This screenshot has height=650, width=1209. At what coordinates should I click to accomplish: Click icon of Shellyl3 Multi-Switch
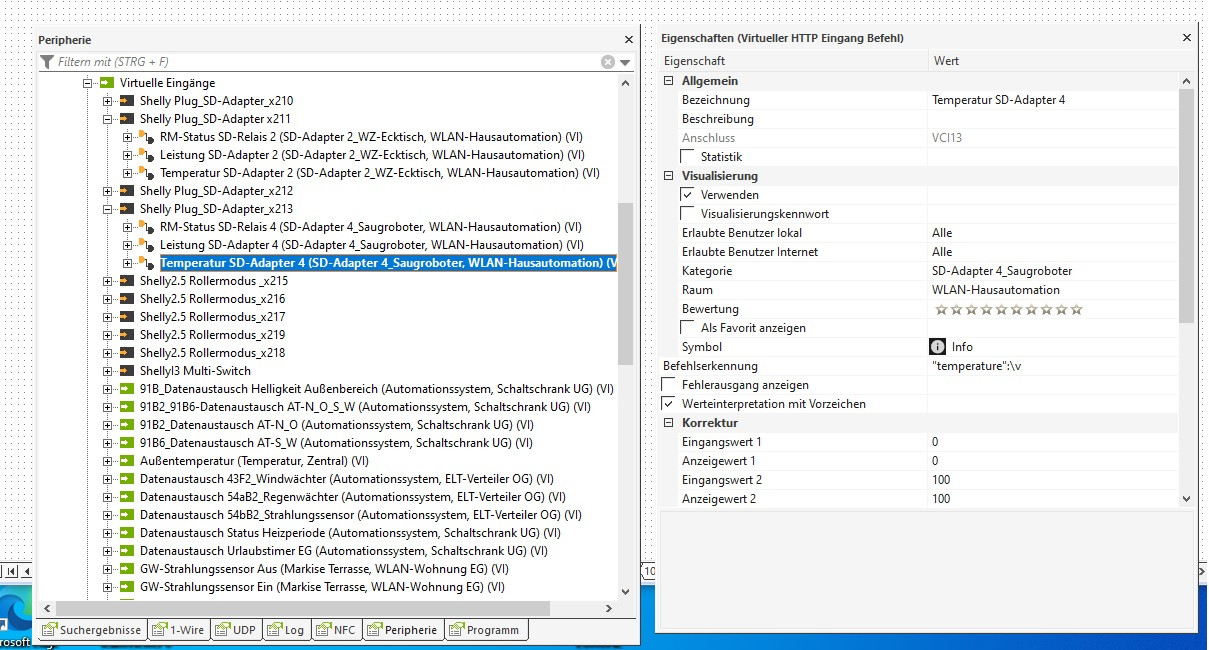tap(127, 371)
